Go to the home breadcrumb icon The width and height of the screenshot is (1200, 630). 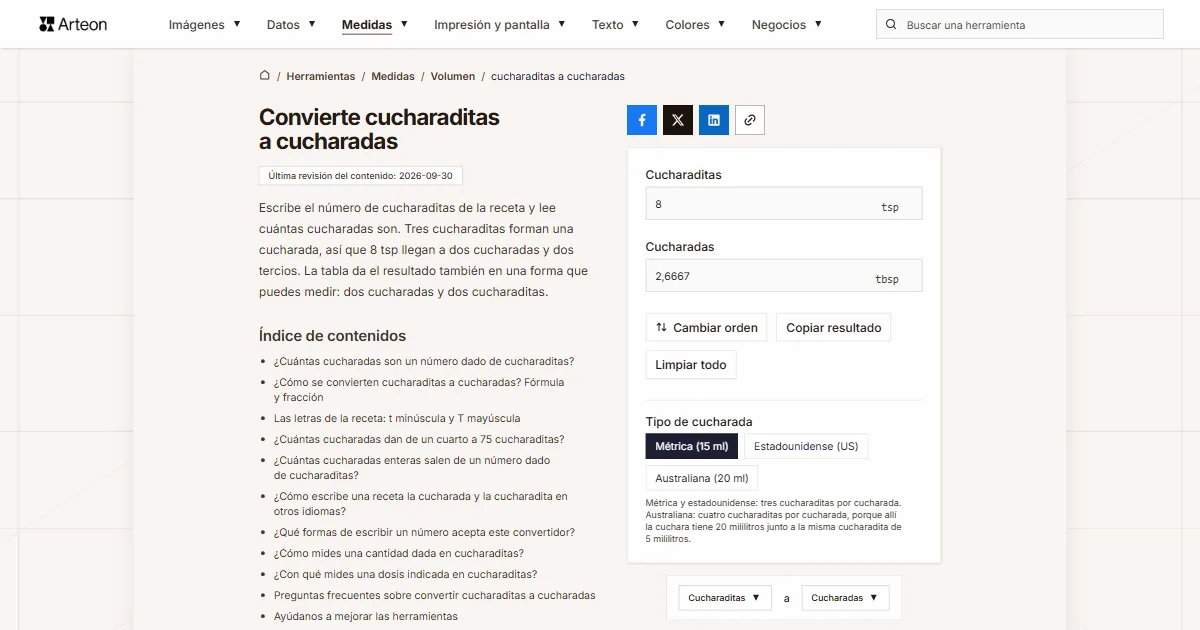point(265,75)
